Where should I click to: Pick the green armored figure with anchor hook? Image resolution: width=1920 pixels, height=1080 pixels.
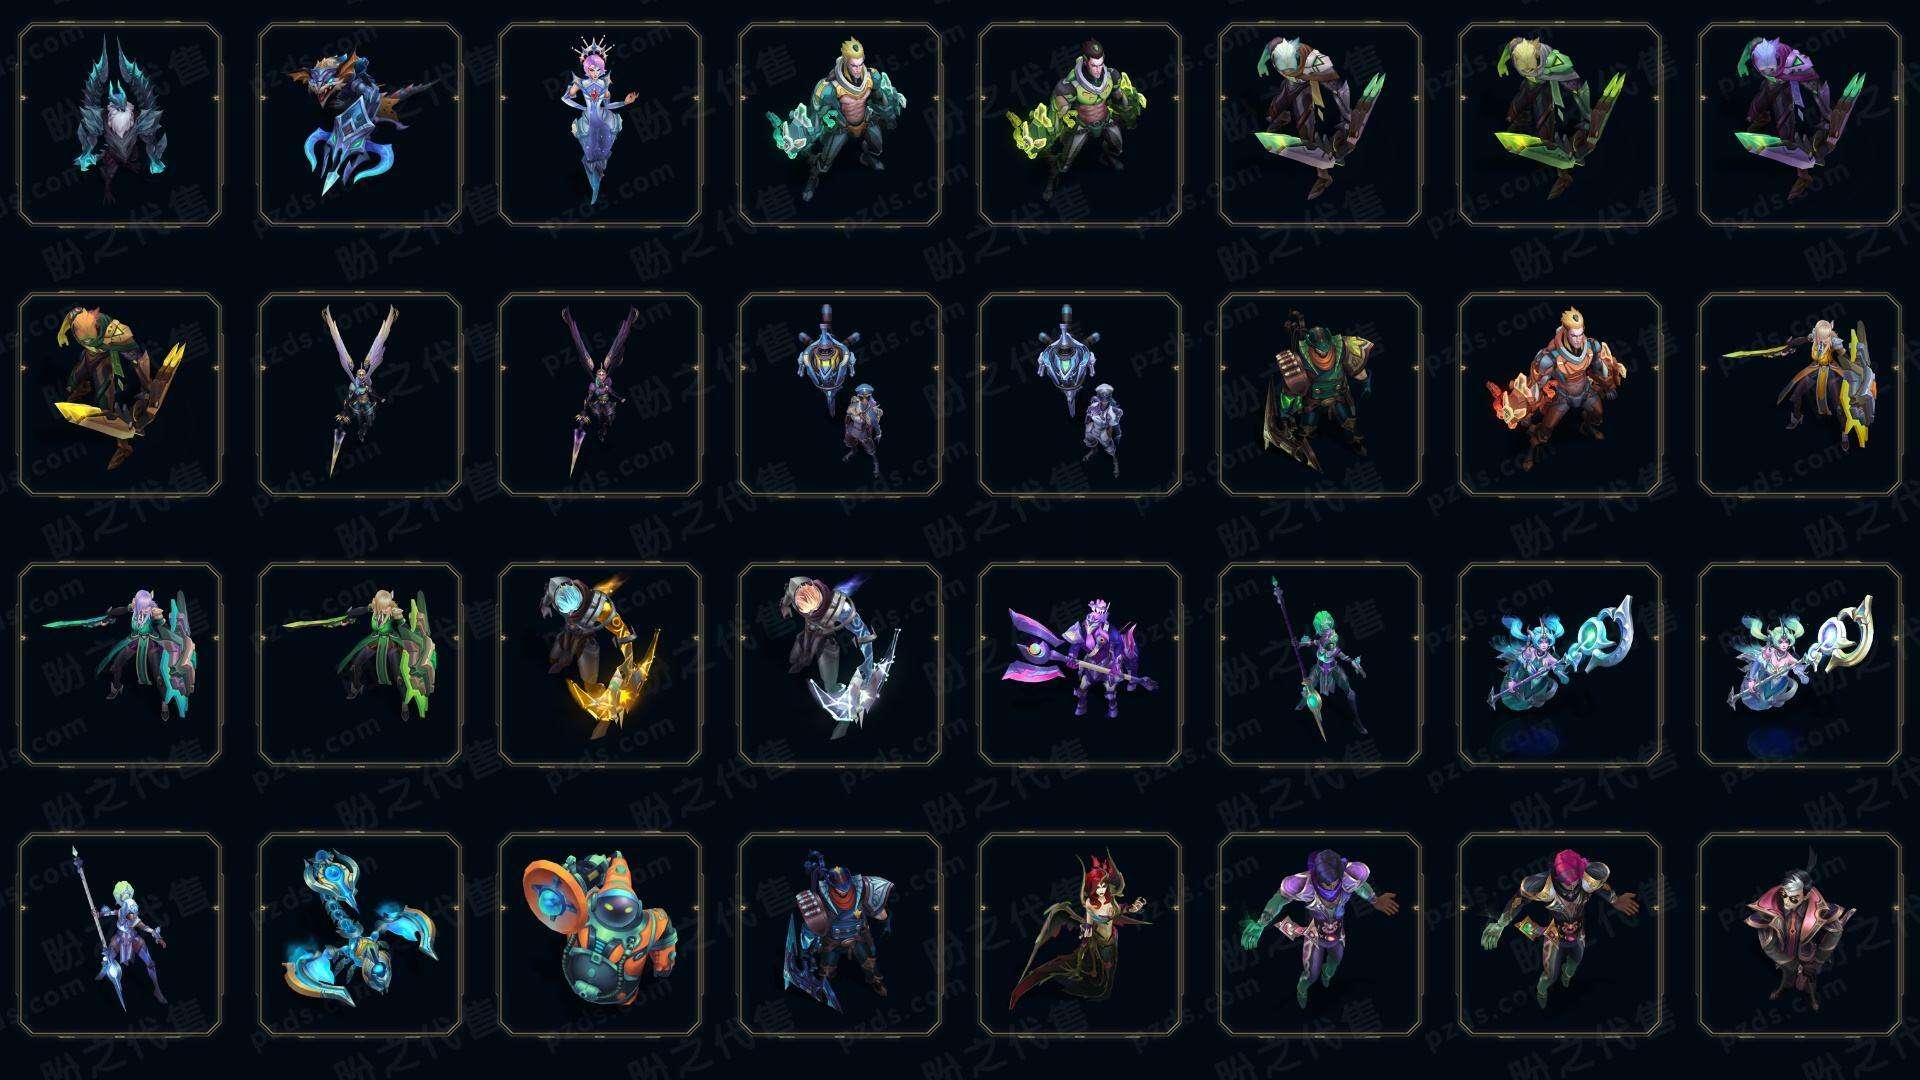pos(1319,394)
